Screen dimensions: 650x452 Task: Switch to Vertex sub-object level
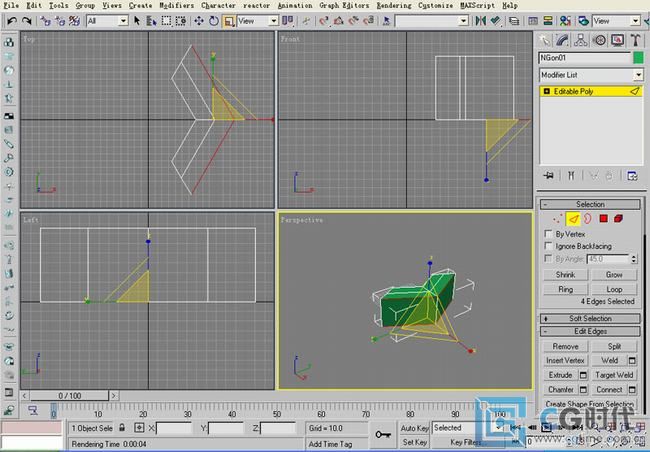pos(558,219)
